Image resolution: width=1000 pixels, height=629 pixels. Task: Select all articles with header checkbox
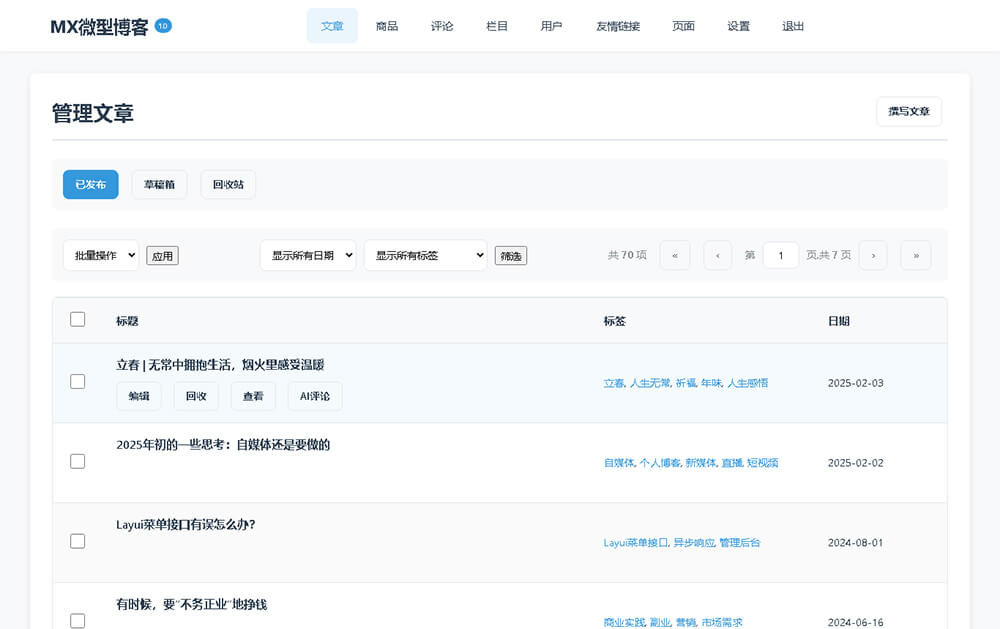77,317
